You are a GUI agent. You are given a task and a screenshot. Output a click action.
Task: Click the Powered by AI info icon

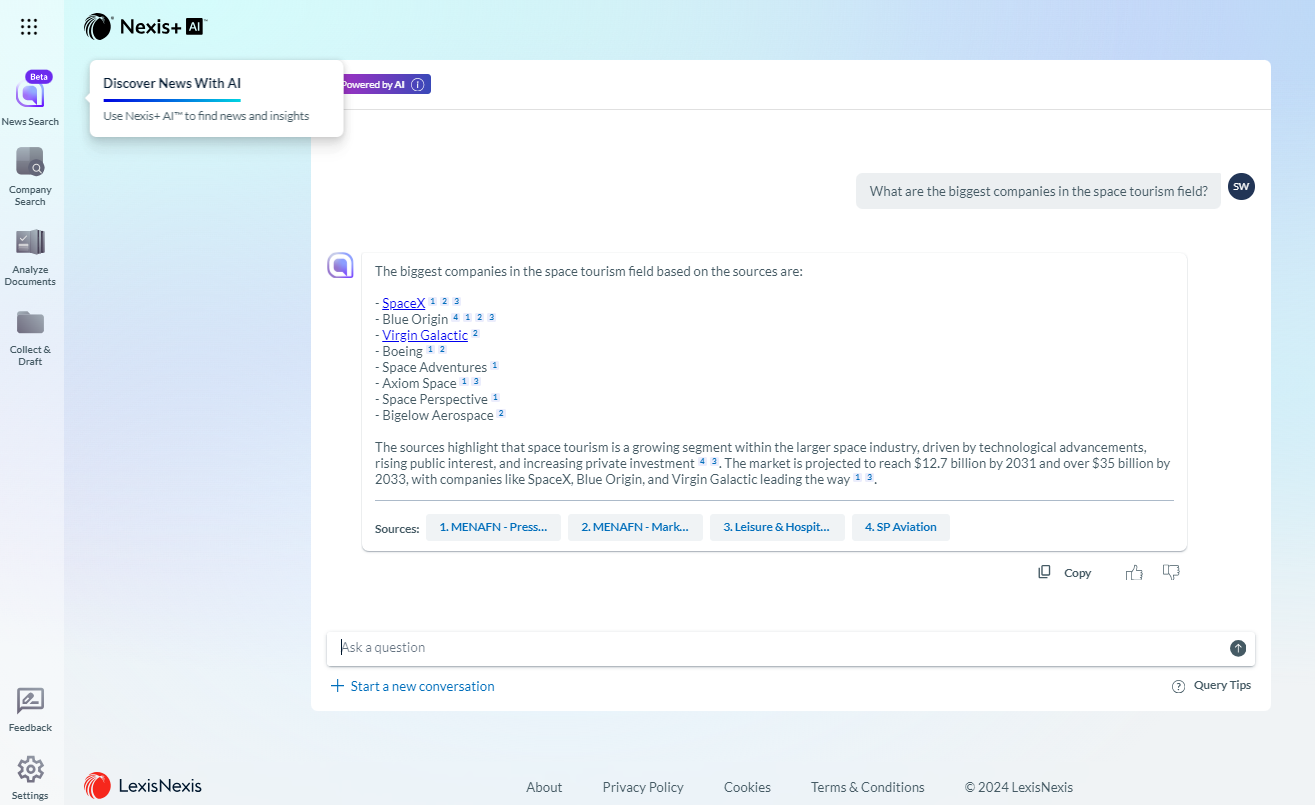coord(418,85)
